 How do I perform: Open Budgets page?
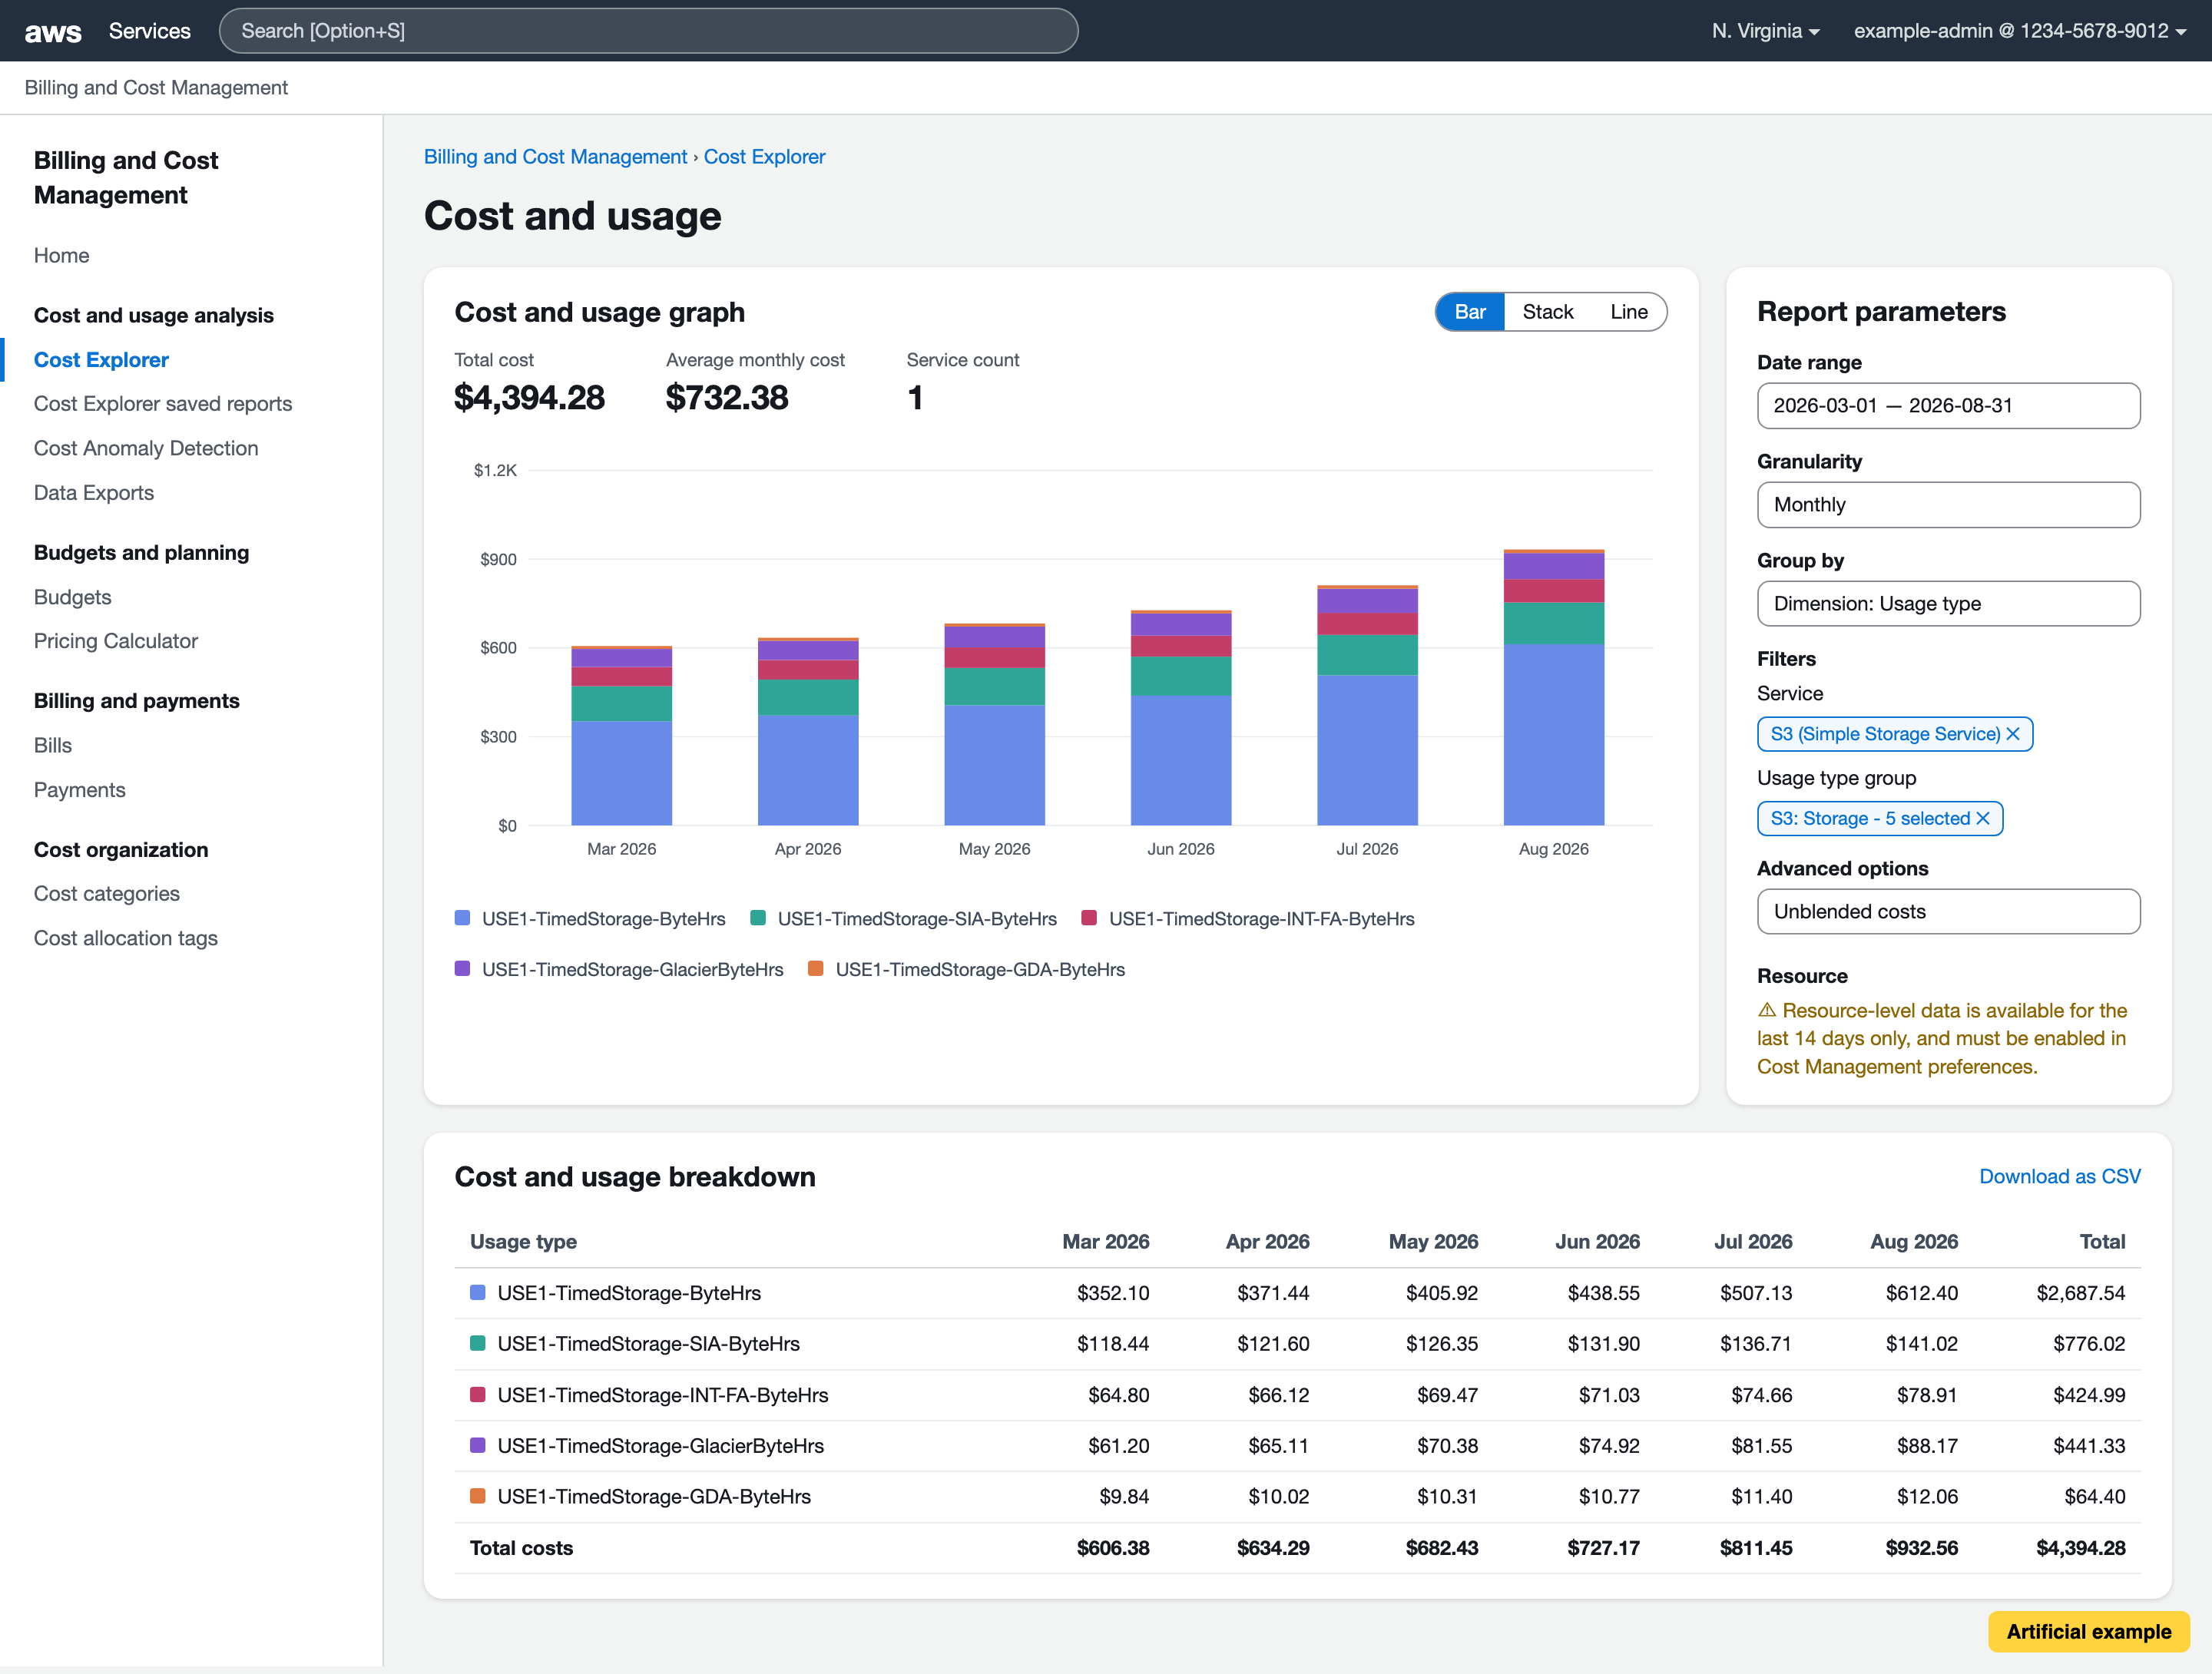coord(73,597)
